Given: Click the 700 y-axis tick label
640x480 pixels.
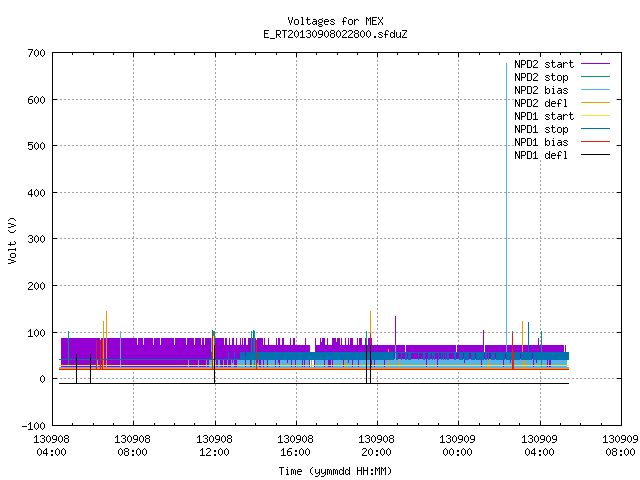Looking at the screenshot, I should [36, 53].
